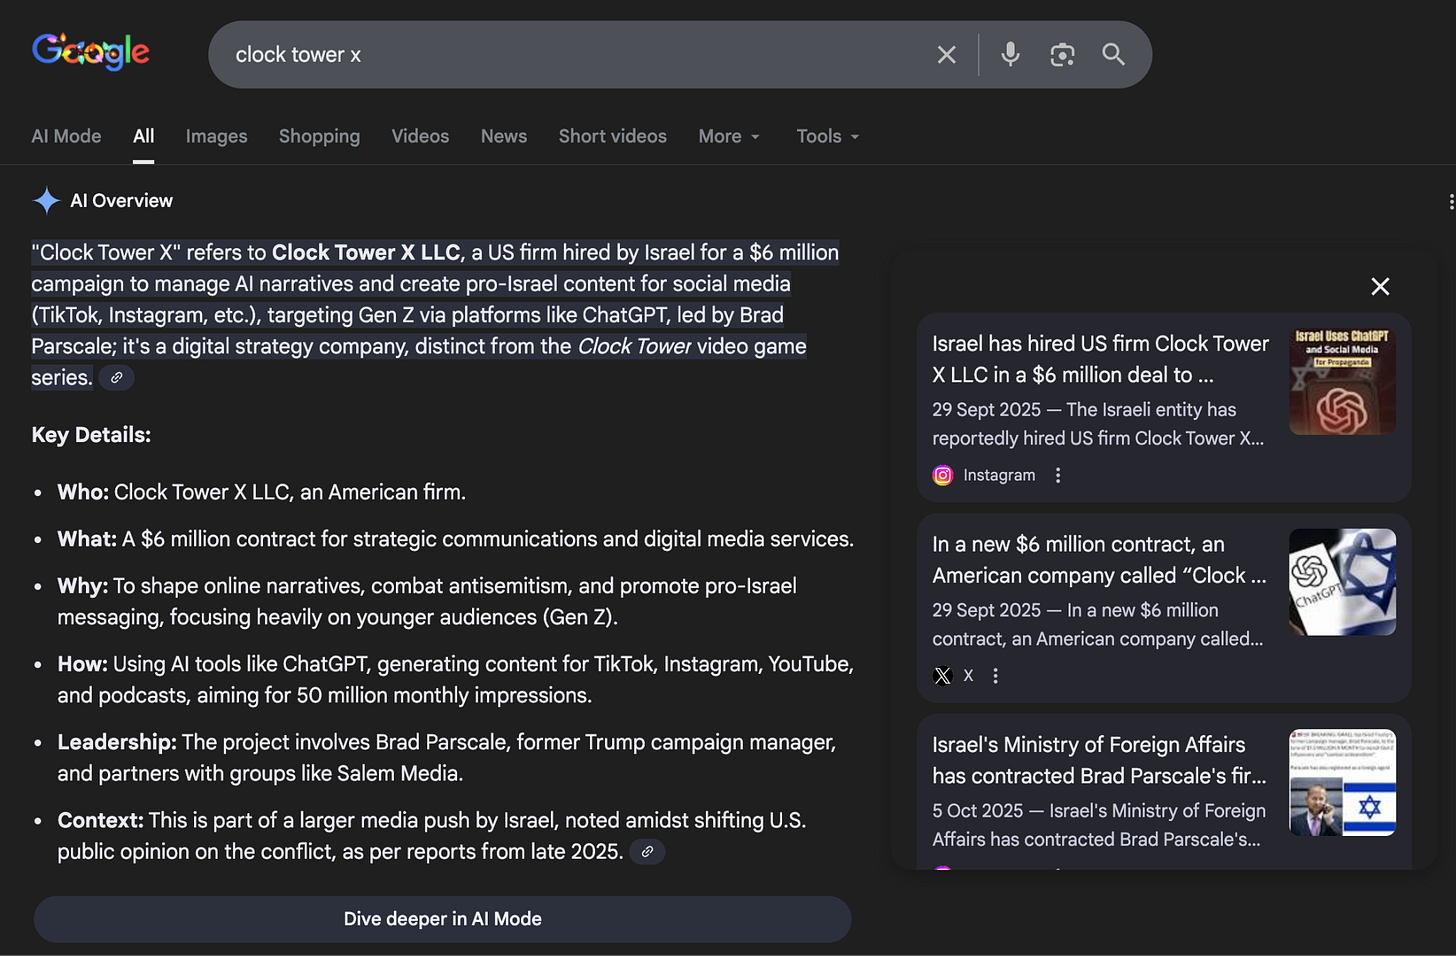Image resolution: width=1456 pixels, height=956 pixels.
Task: Expand the More search filters dropdown
Action: (x=729, y=136)
